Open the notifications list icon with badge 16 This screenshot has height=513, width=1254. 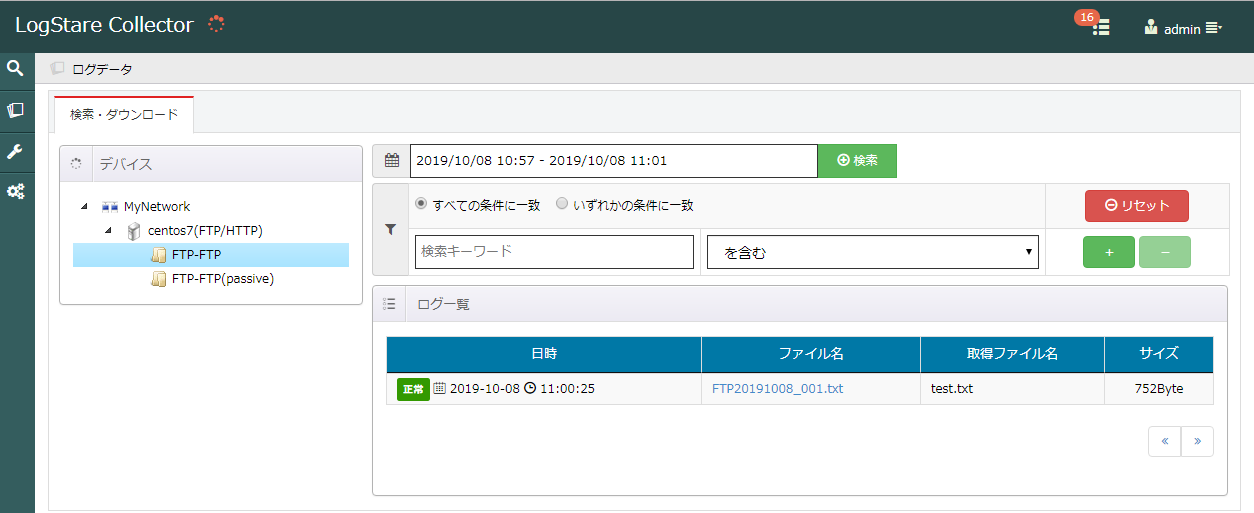tap(1101, 28)
